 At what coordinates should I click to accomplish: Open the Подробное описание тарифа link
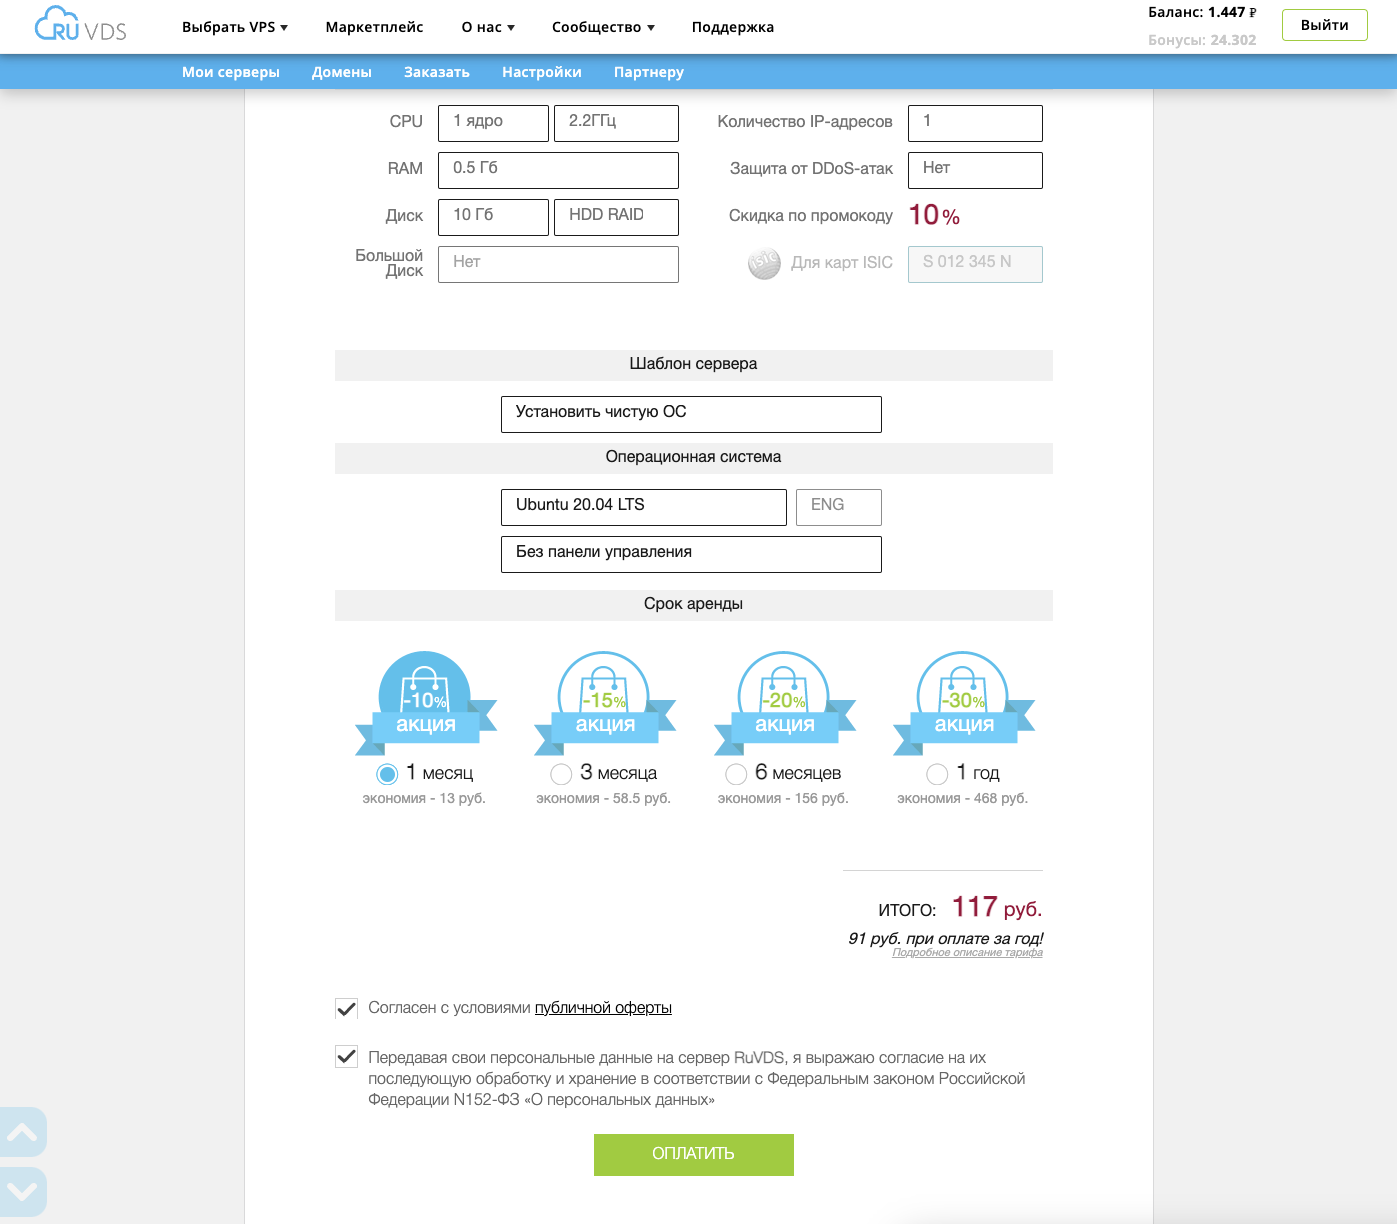tap(967, 953)
